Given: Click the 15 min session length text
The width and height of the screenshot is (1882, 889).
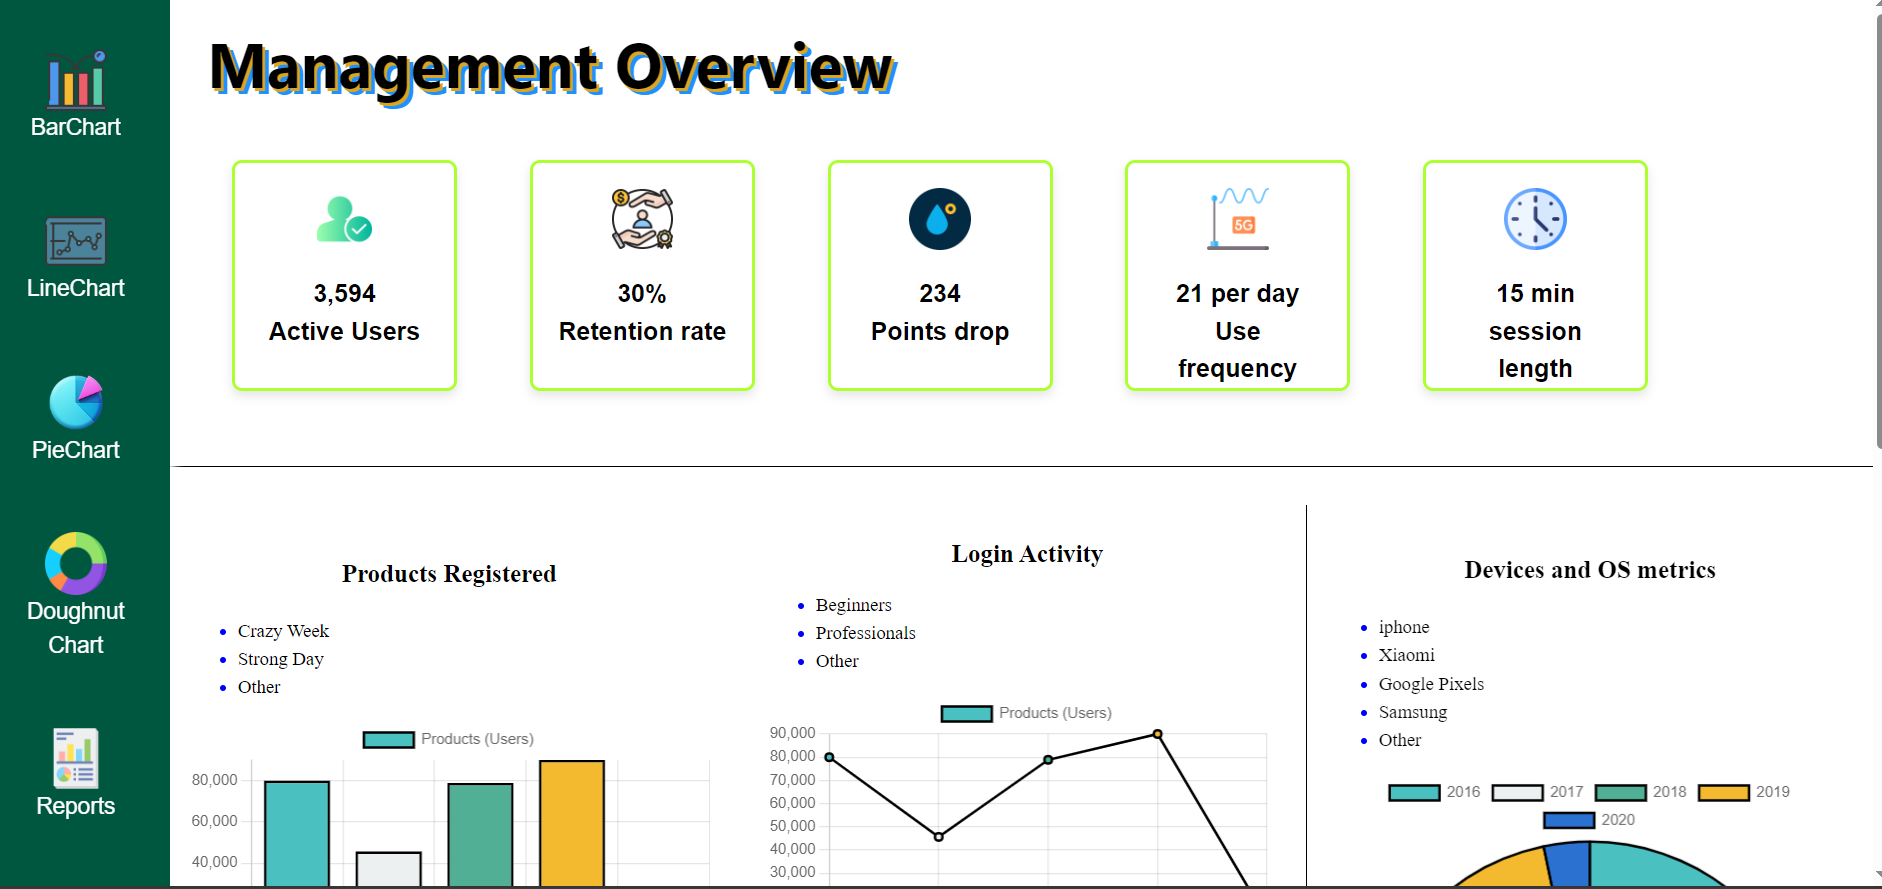Looking at the screenshot, I should coord(1535,331).
